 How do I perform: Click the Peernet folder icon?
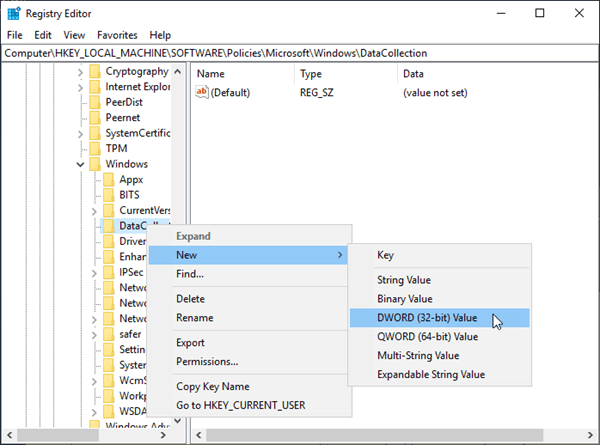[x=95, y=117]
